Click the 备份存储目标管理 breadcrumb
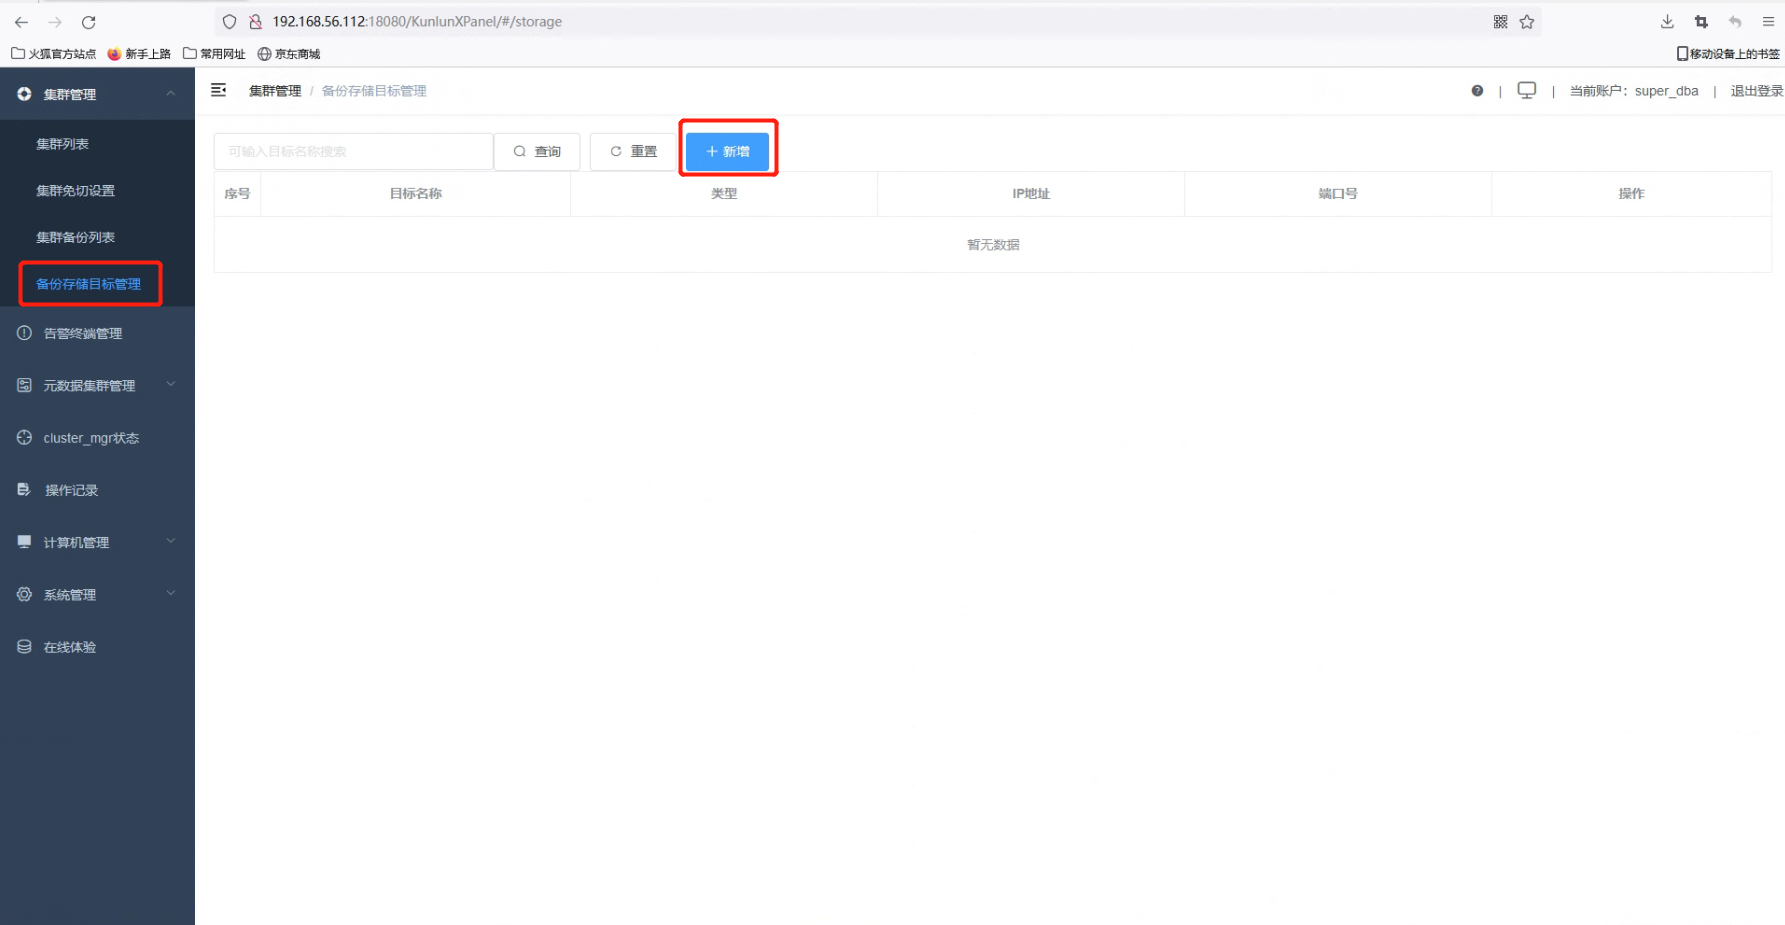 click(374, 91)
